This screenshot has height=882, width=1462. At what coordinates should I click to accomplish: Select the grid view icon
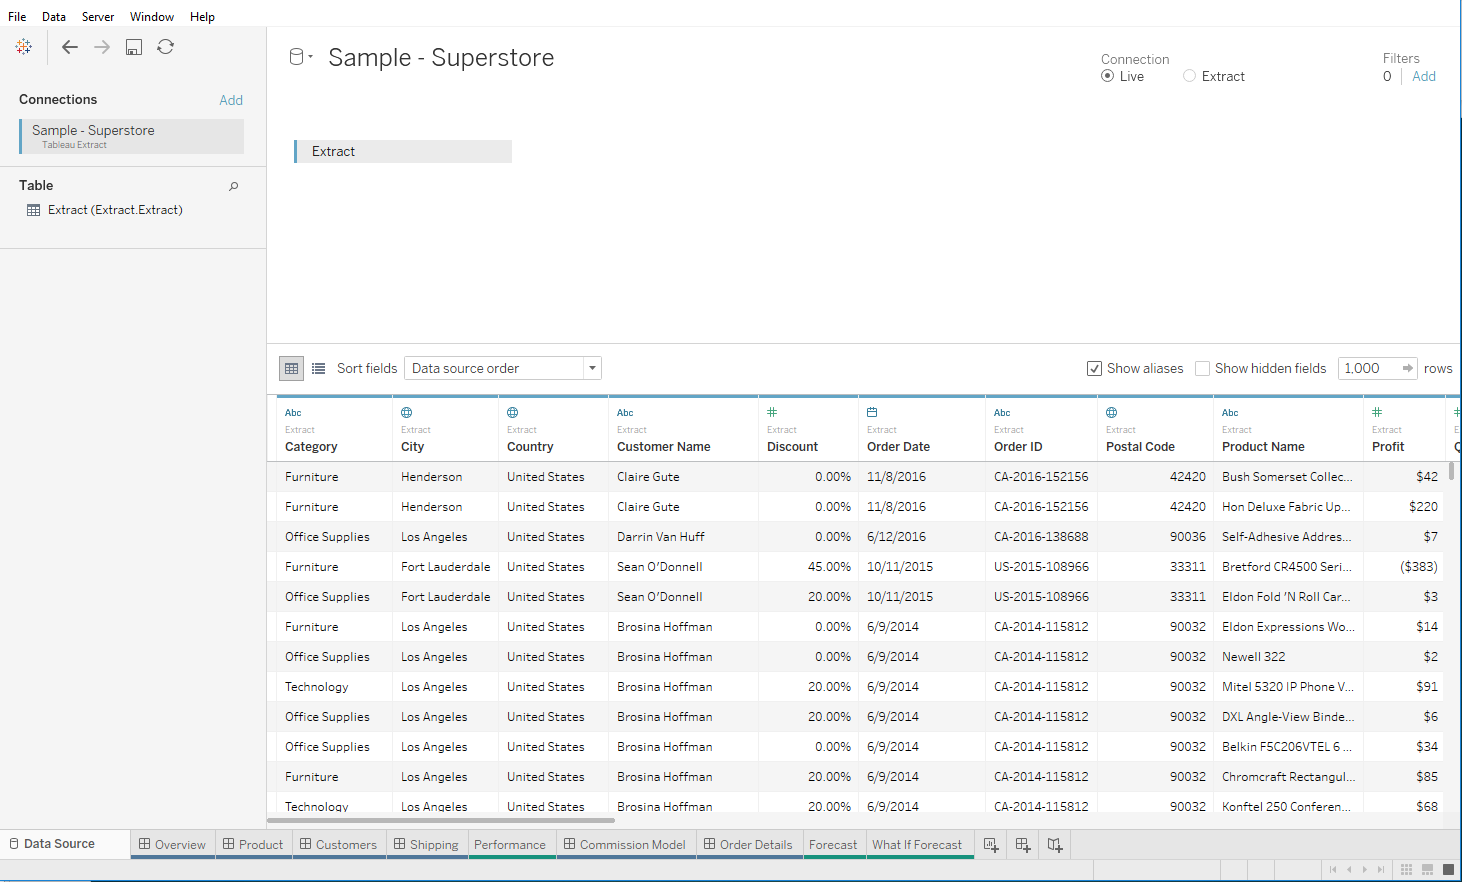coord(290,368)
